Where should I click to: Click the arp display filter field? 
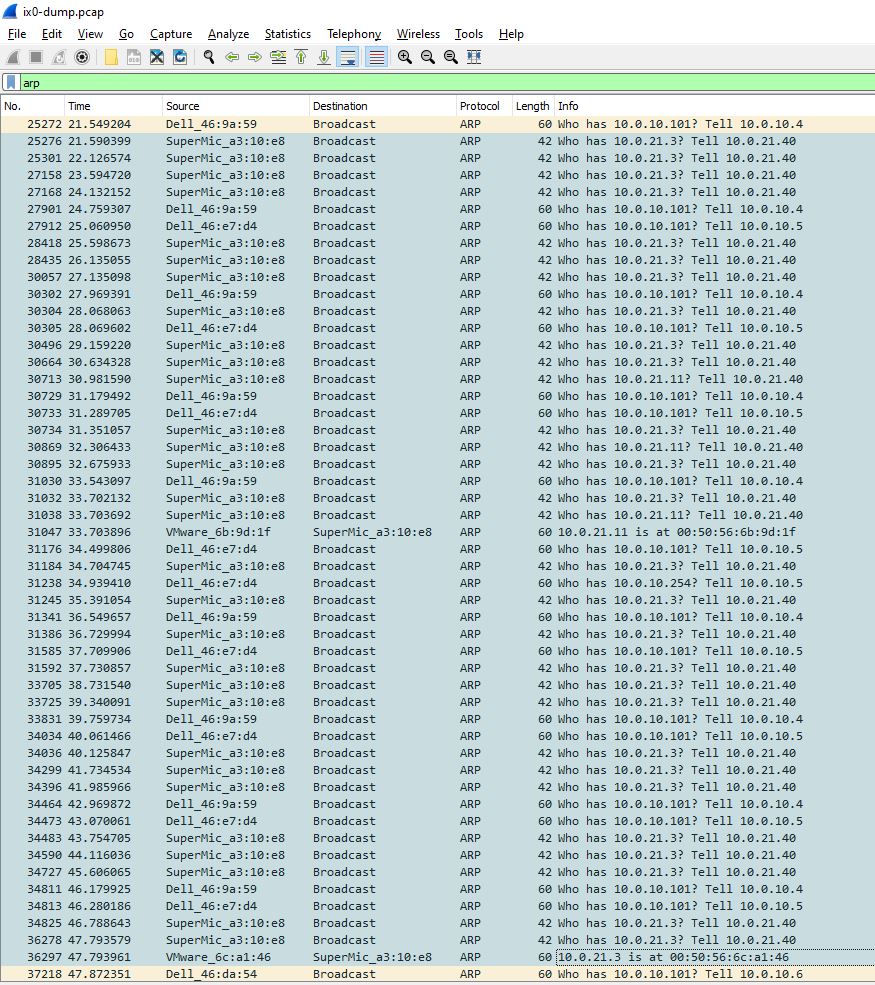pos(446,83)
